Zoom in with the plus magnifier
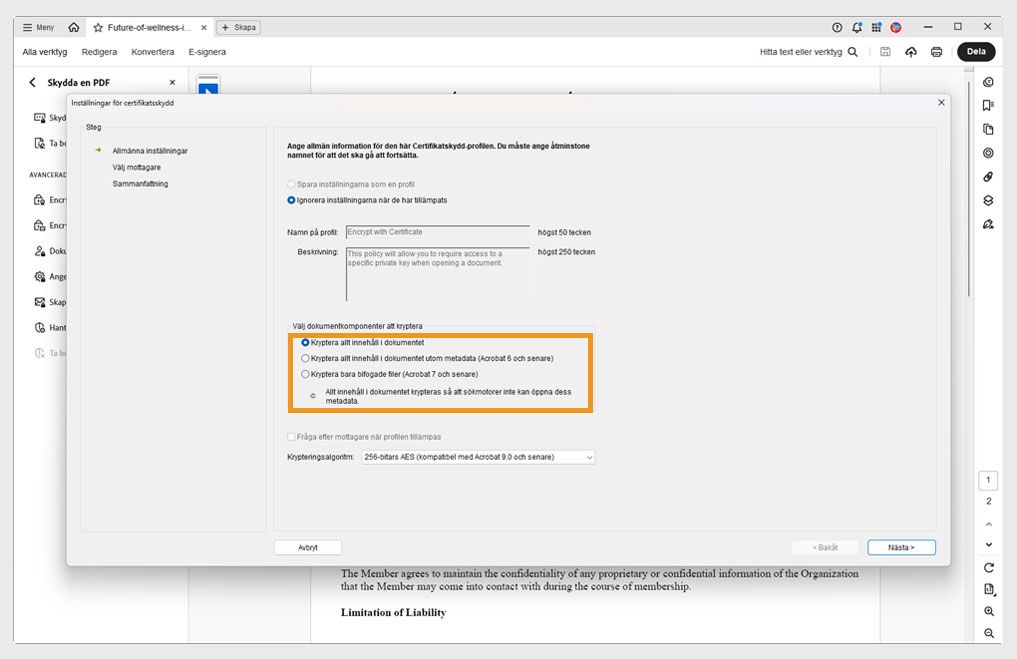This screenshot has height=659, width=1017. [x=988, y=612]
